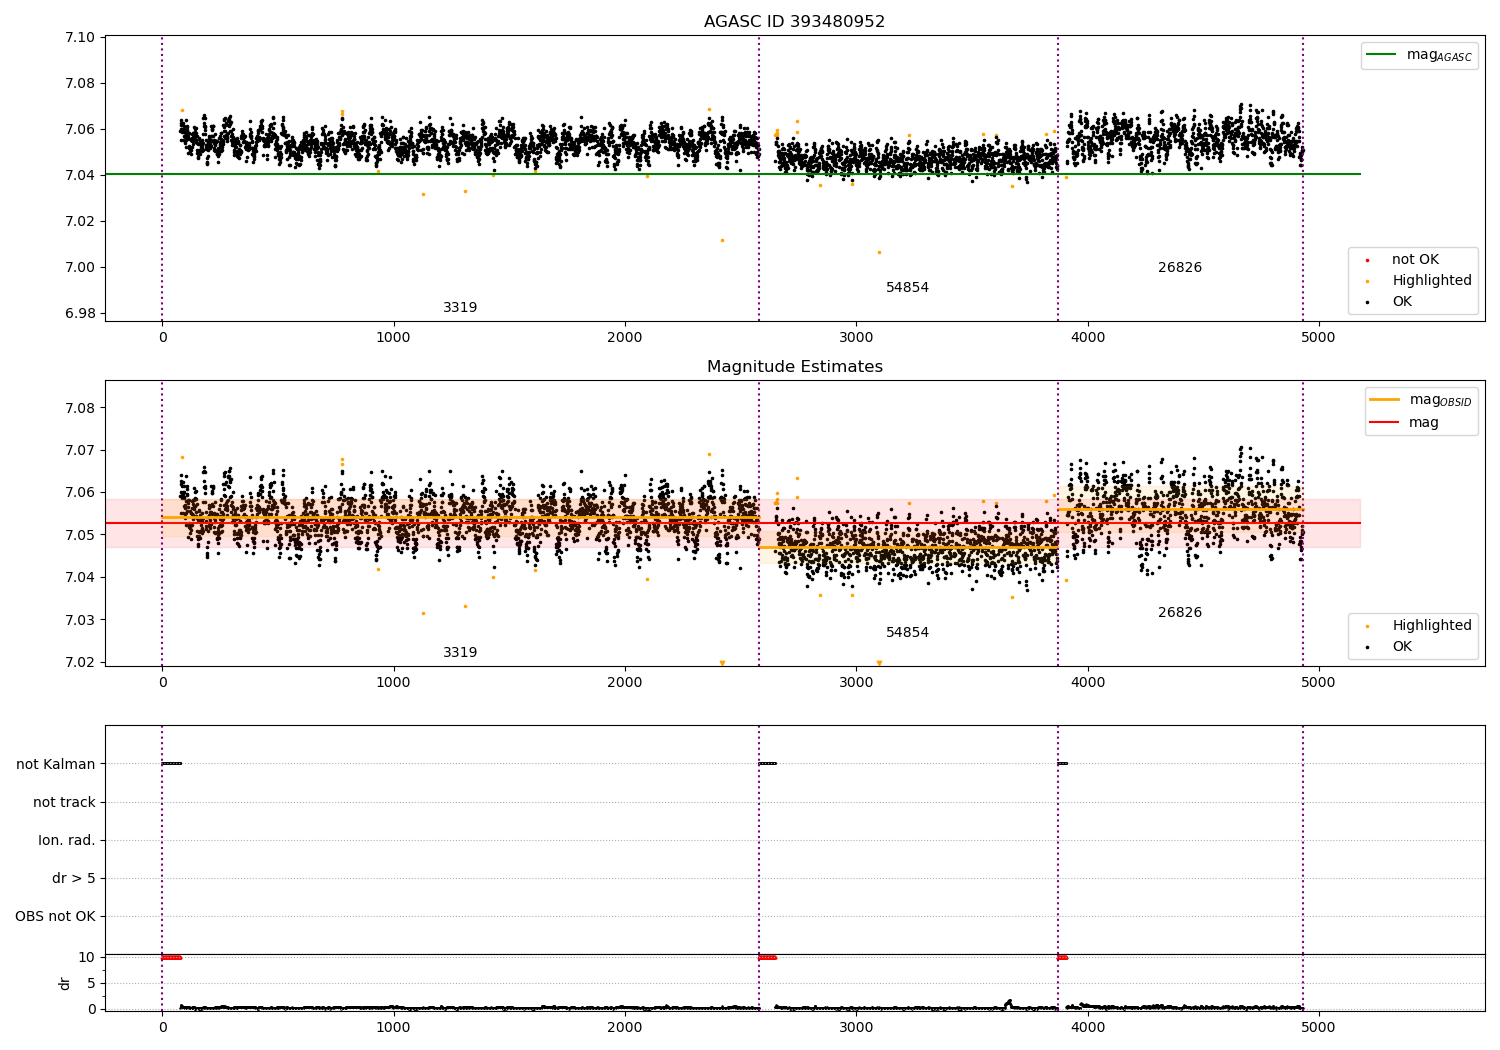Click the orange mag OBSID line segment for obsid 54854
Viewport: 1500px width, 1050px height.
(908, 547)
